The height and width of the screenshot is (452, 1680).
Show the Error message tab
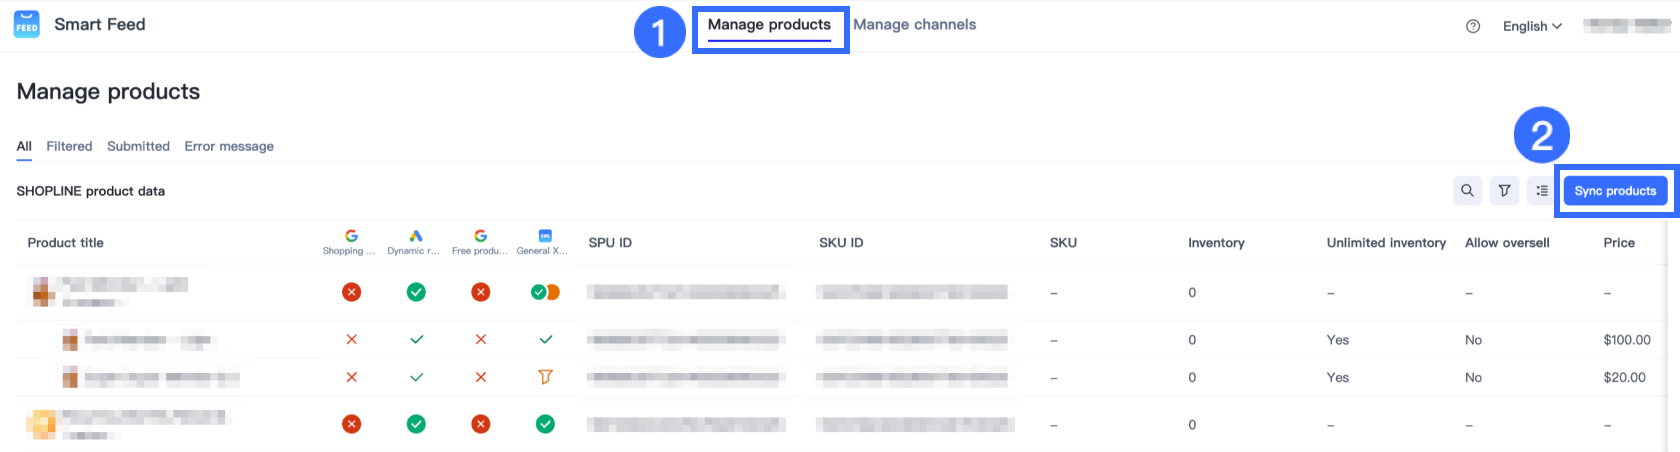(x=229, y=146)
